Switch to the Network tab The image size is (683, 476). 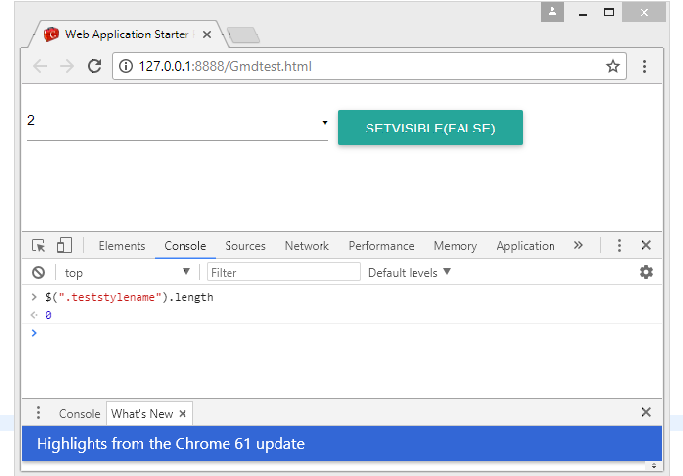pyautogui.click(x=307, y=246)
